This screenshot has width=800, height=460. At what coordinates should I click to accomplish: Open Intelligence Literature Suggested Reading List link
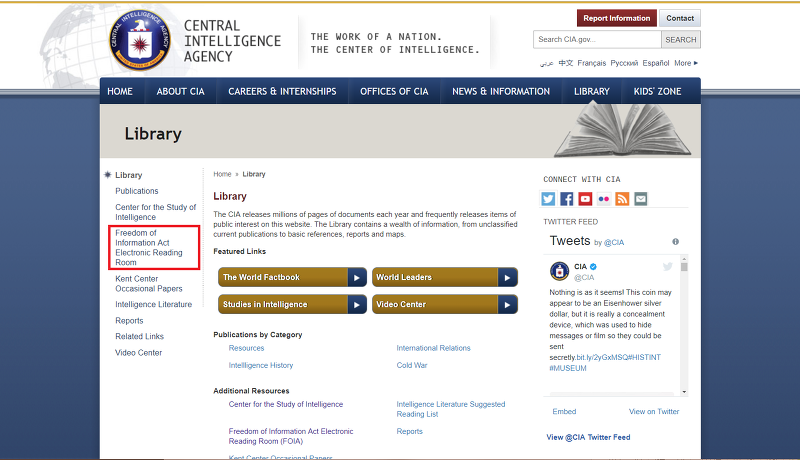point(451,410)
